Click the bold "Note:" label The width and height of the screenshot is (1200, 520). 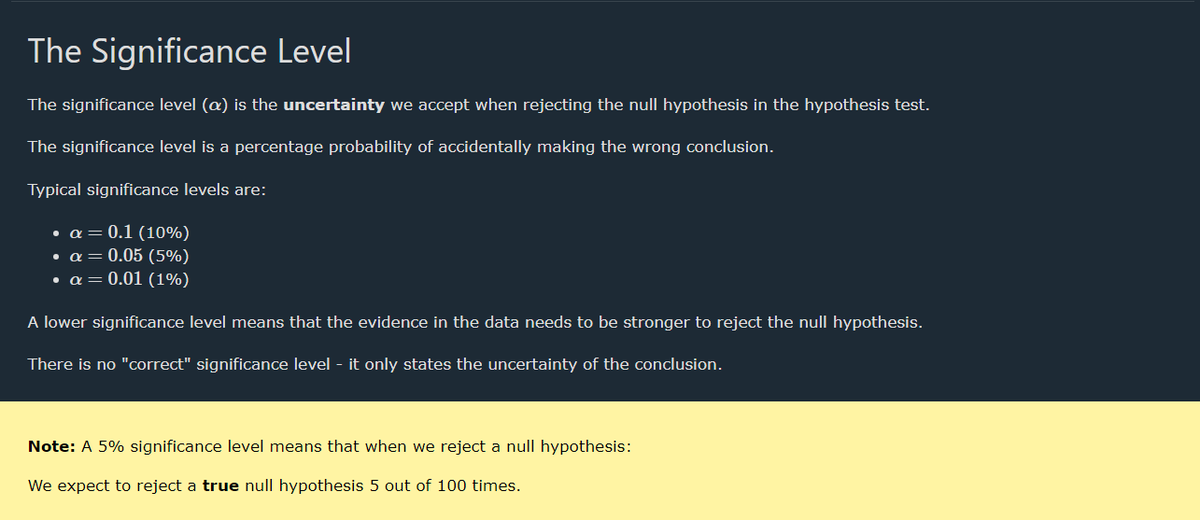(x=52, y=445)
